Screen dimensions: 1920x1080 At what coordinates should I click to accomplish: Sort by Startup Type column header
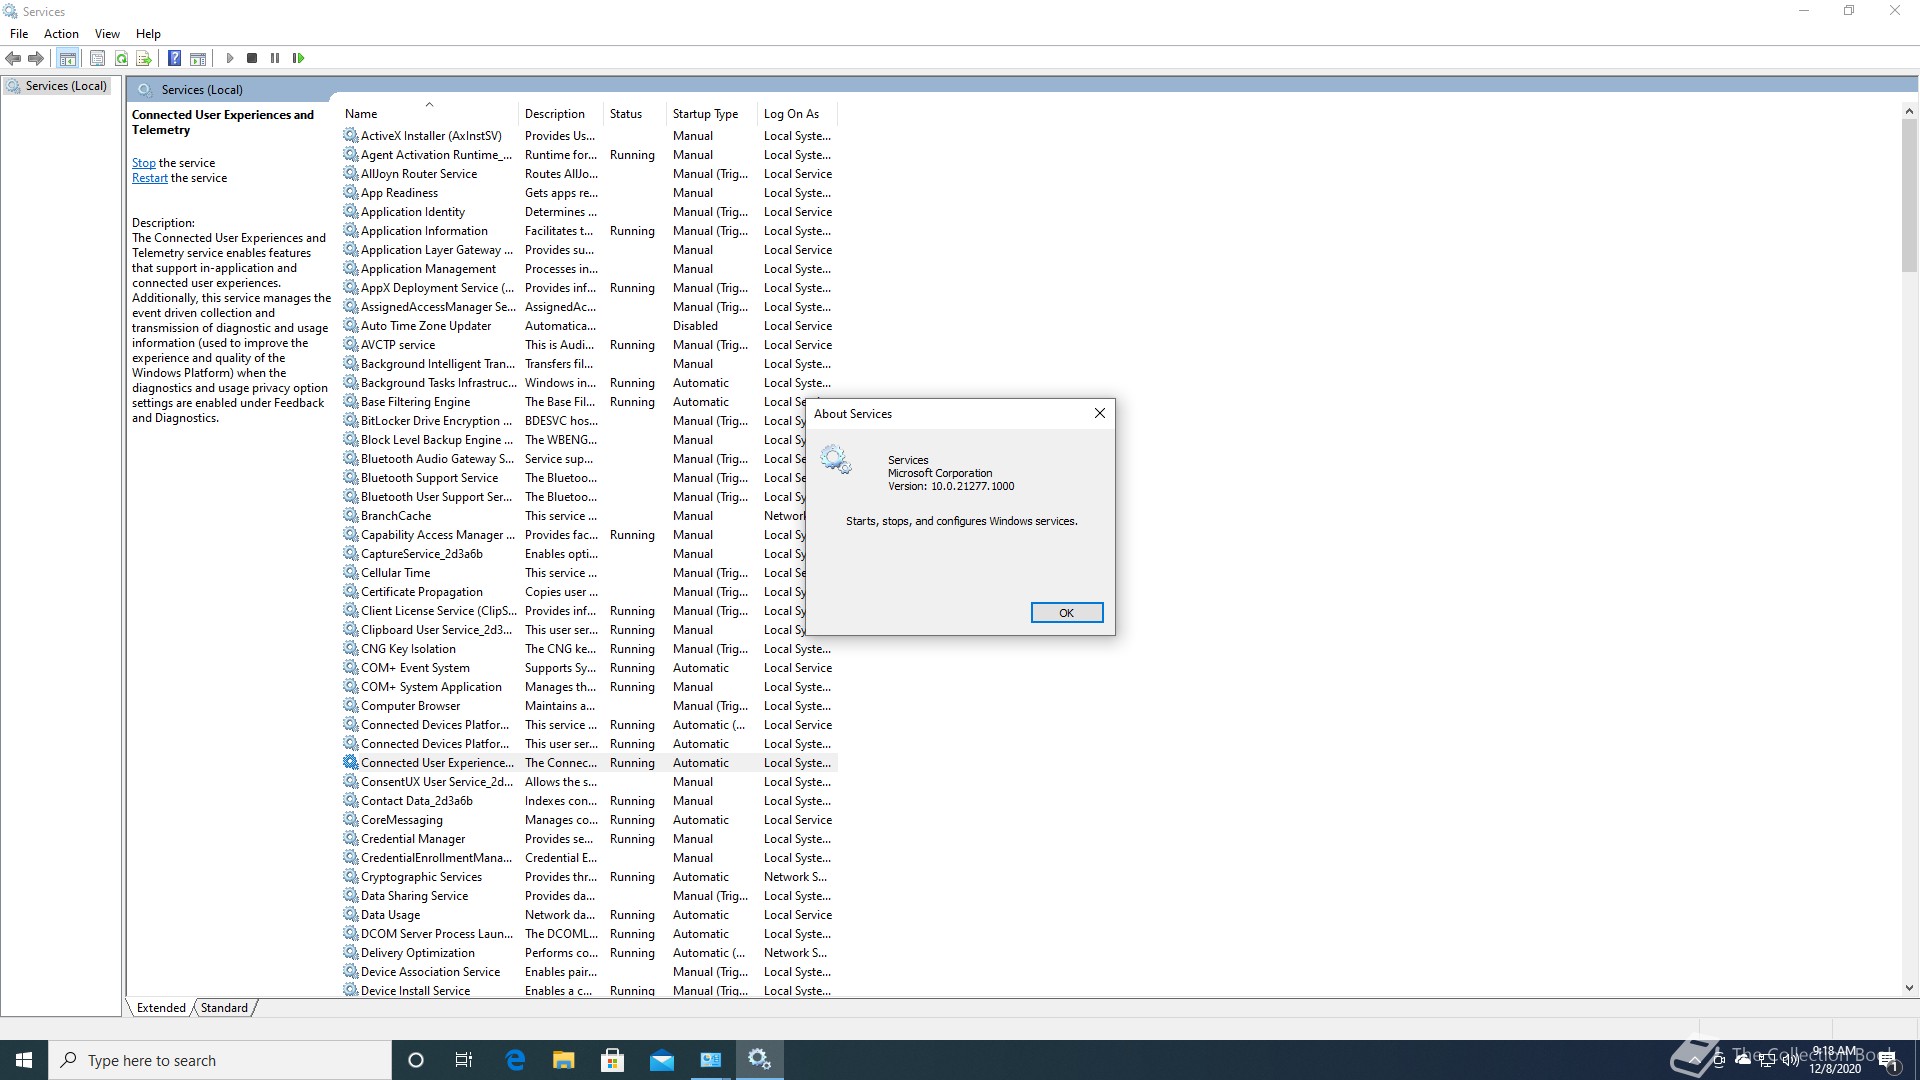click(705, 114)
